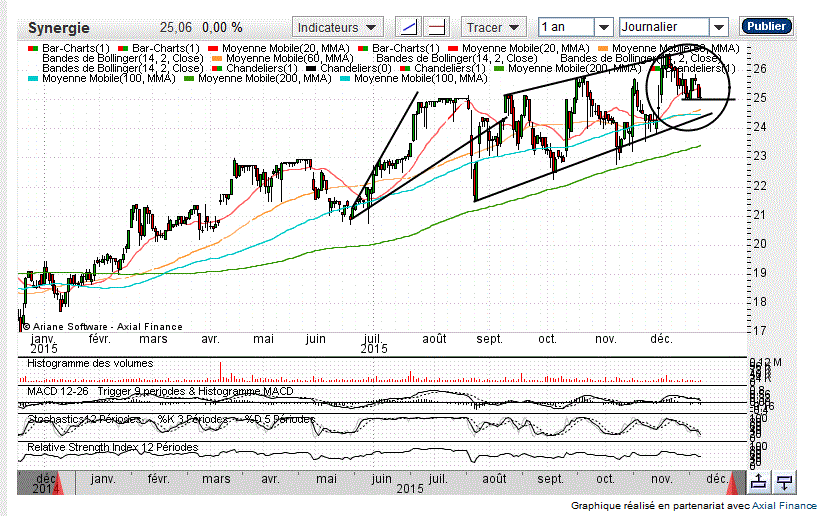Click 'oct.' on the bottom date range slider
Image resolution: width=820 pixels, height=516 pixels.
605,479
